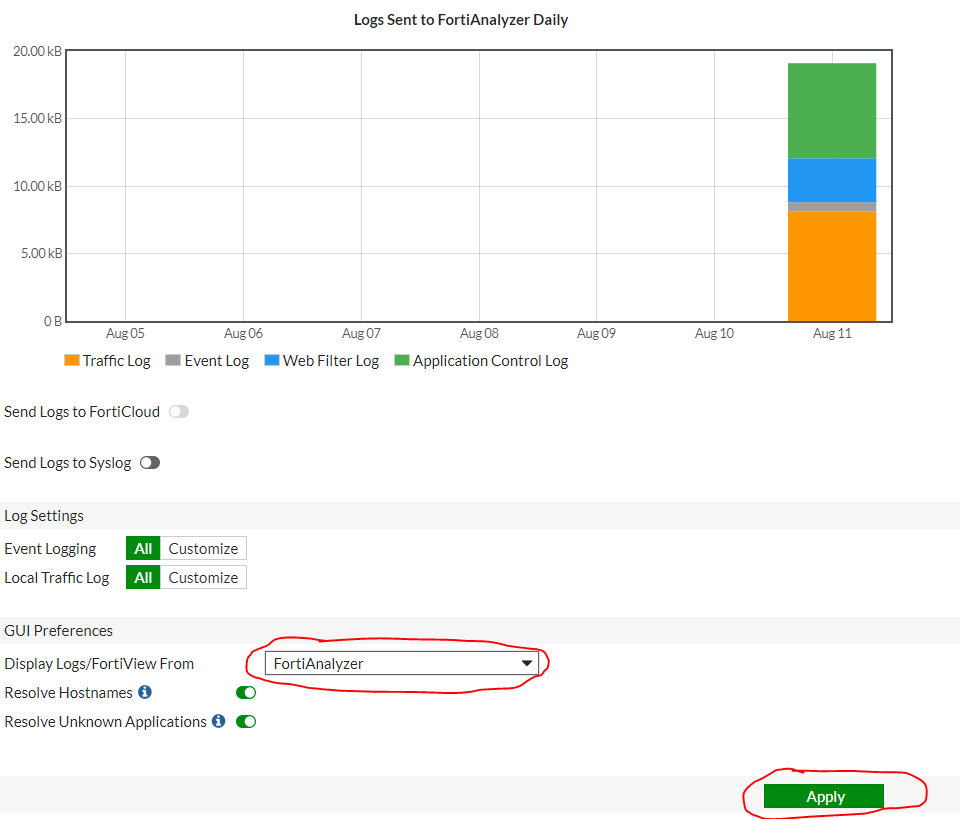Disable the Resolve Hostnames toggle
The height and width of the screenshot is (819, 960).
tap(246, 692)
